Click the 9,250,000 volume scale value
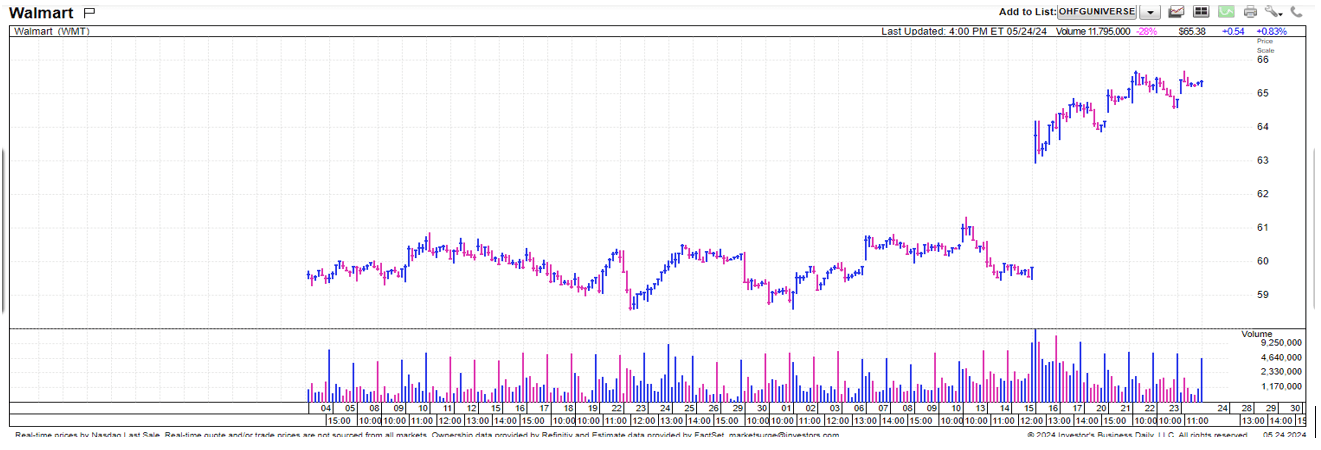Viewport: 1321px width, 450px height. coord(1282,342)
